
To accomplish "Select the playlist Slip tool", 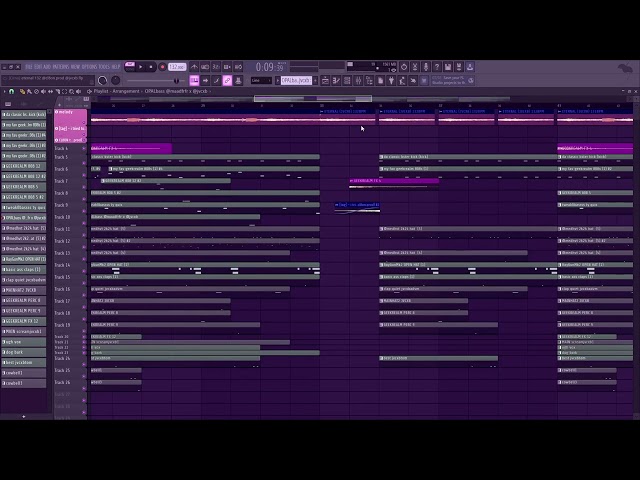I will click(x=50, y=91).
